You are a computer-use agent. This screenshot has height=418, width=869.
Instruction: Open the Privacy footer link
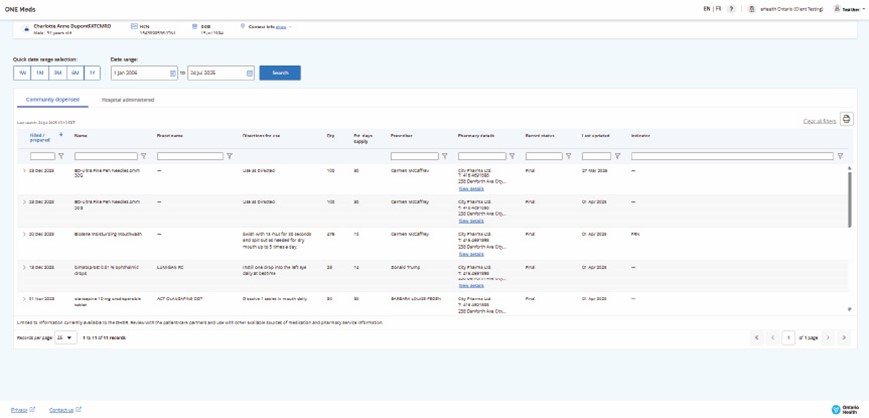coord(19,410)
